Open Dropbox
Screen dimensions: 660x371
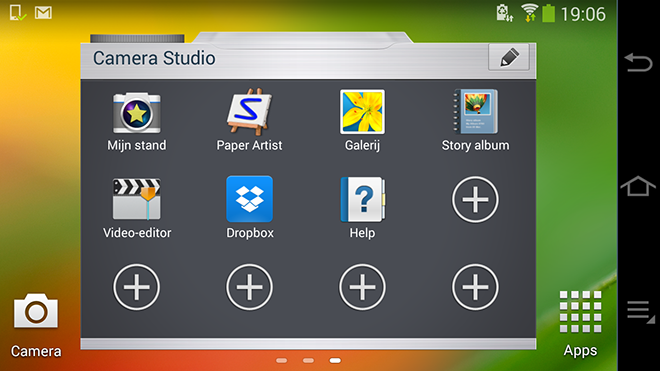coord(250,208)
